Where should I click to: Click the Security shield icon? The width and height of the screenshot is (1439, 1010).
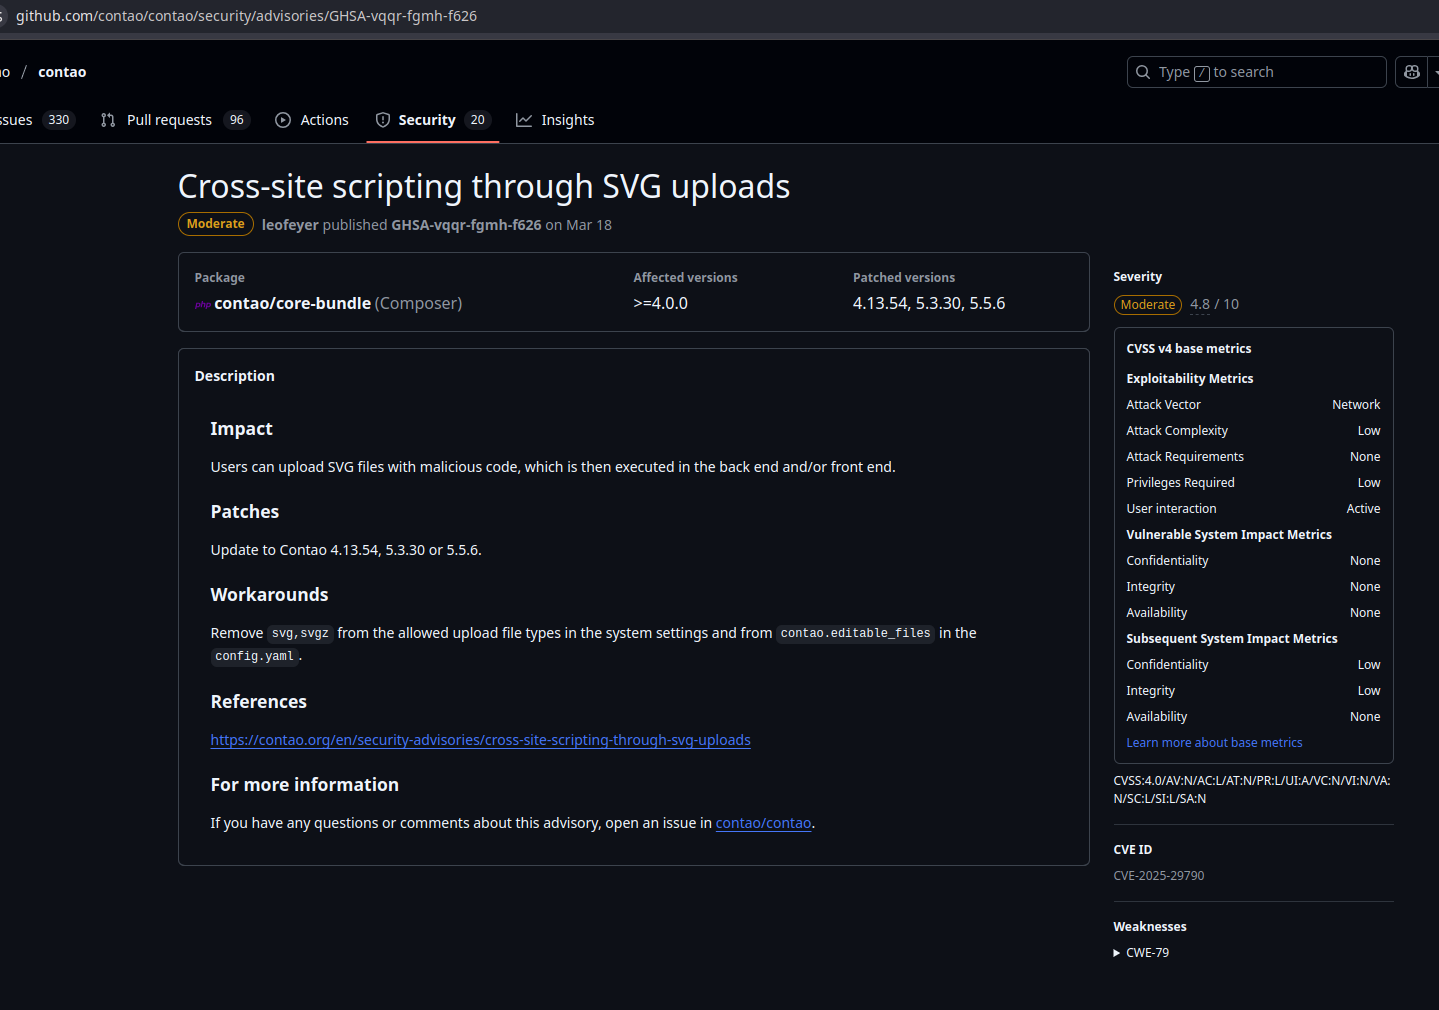click(383, 120)
